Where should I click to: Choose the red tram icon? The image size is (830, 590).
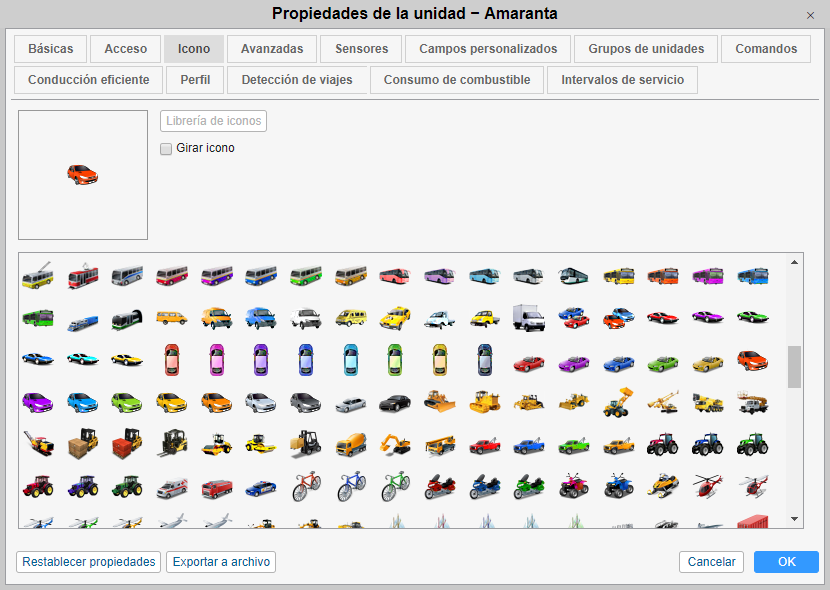83,275
